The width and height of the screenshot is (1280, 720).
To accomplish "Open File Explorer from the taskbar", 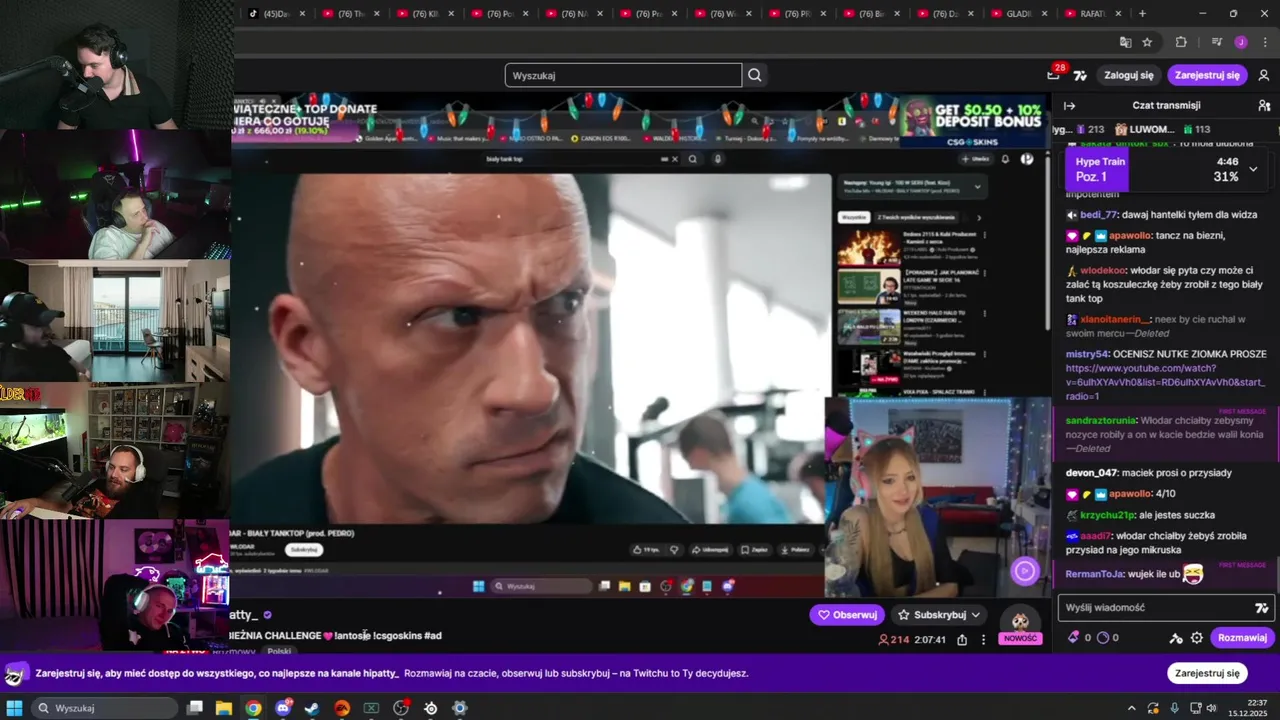I will coord(224,708).
